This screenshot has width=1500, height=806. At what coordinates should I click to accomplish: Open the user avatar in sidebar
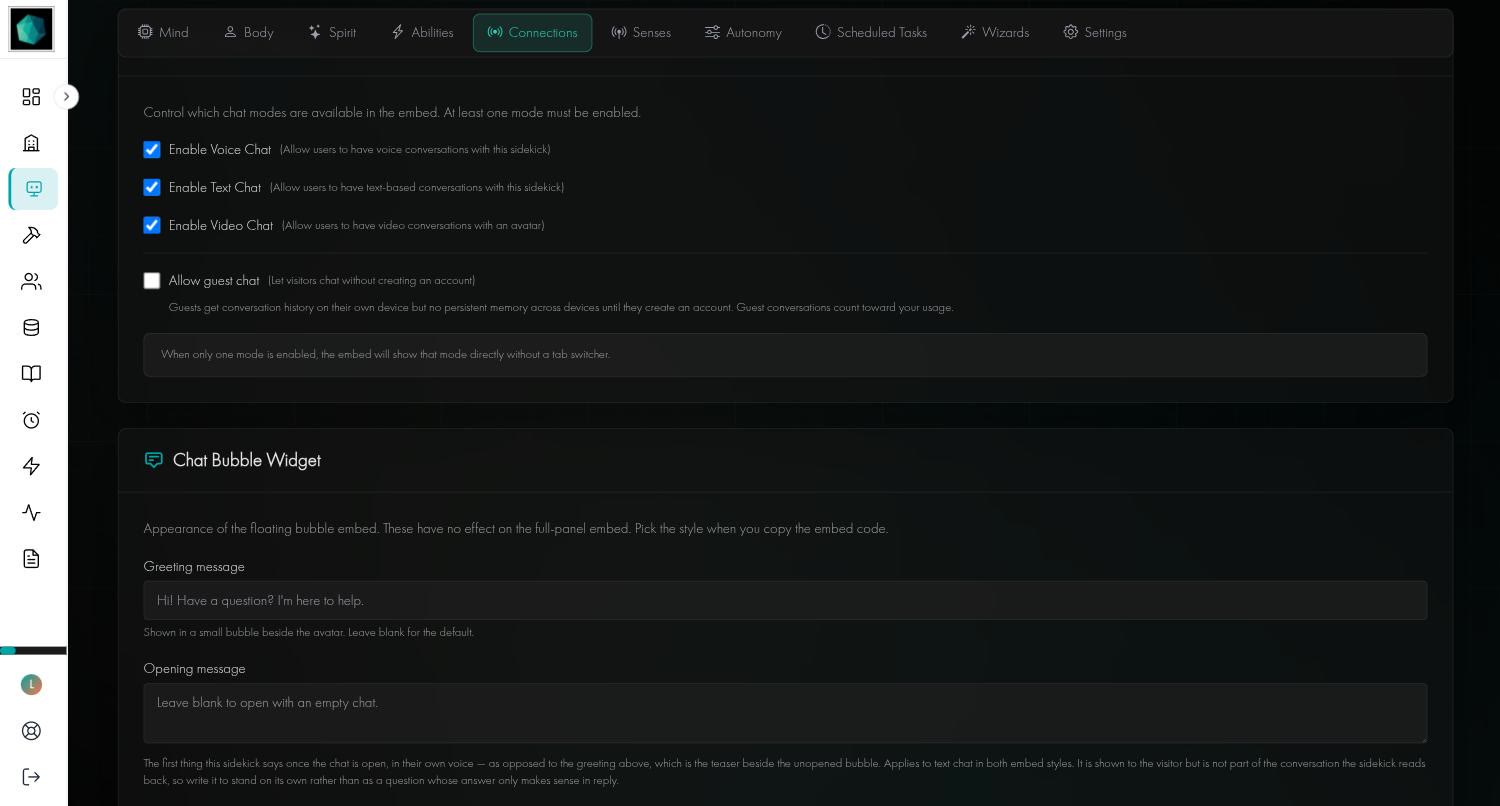click(31, 685)
